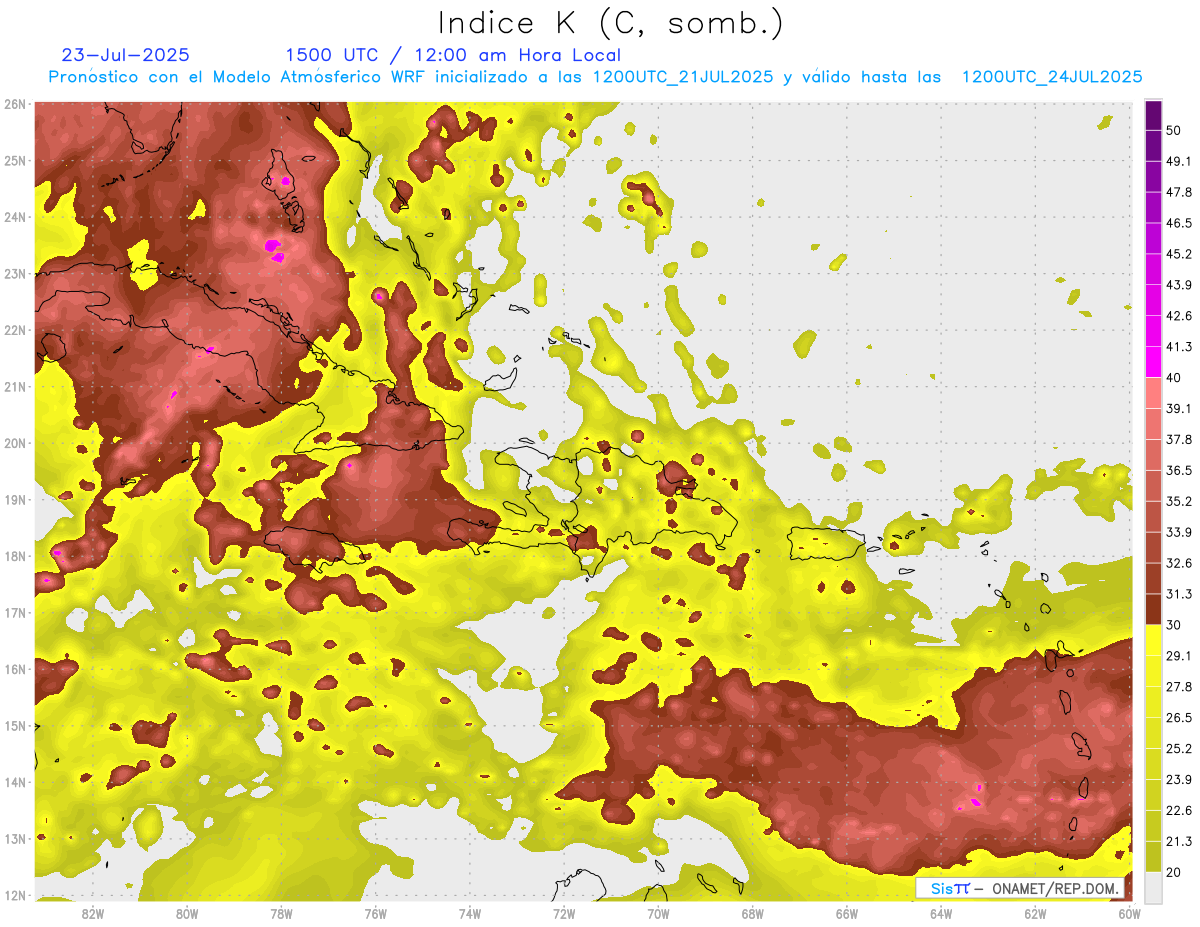The image size is (1200, 927).
Task: Click the "Pronóstico con el Modelo Atmósferico WRF" line
Action: [596, 77]
